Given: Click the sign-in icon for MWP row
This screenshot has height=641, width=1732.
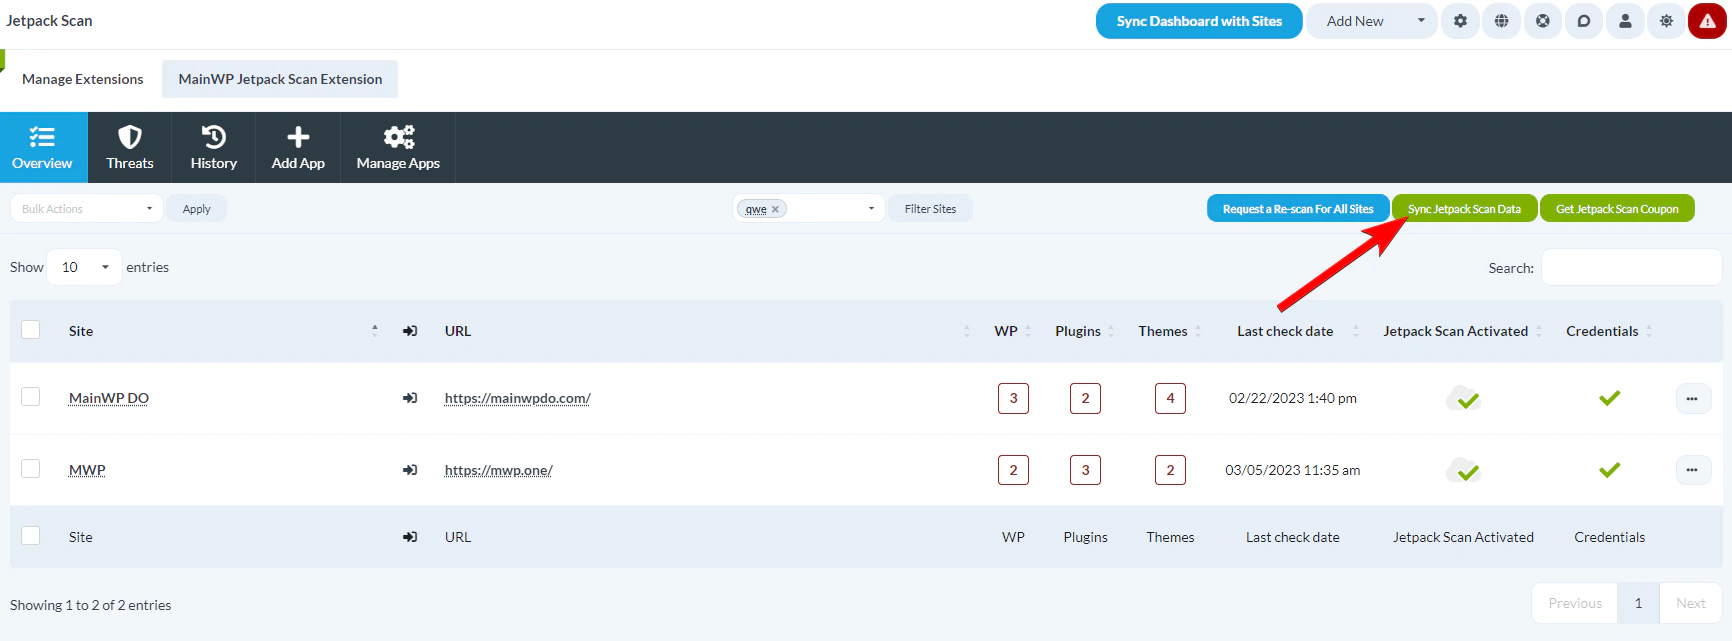Looking at the screenshot, I should click(410, 470).
